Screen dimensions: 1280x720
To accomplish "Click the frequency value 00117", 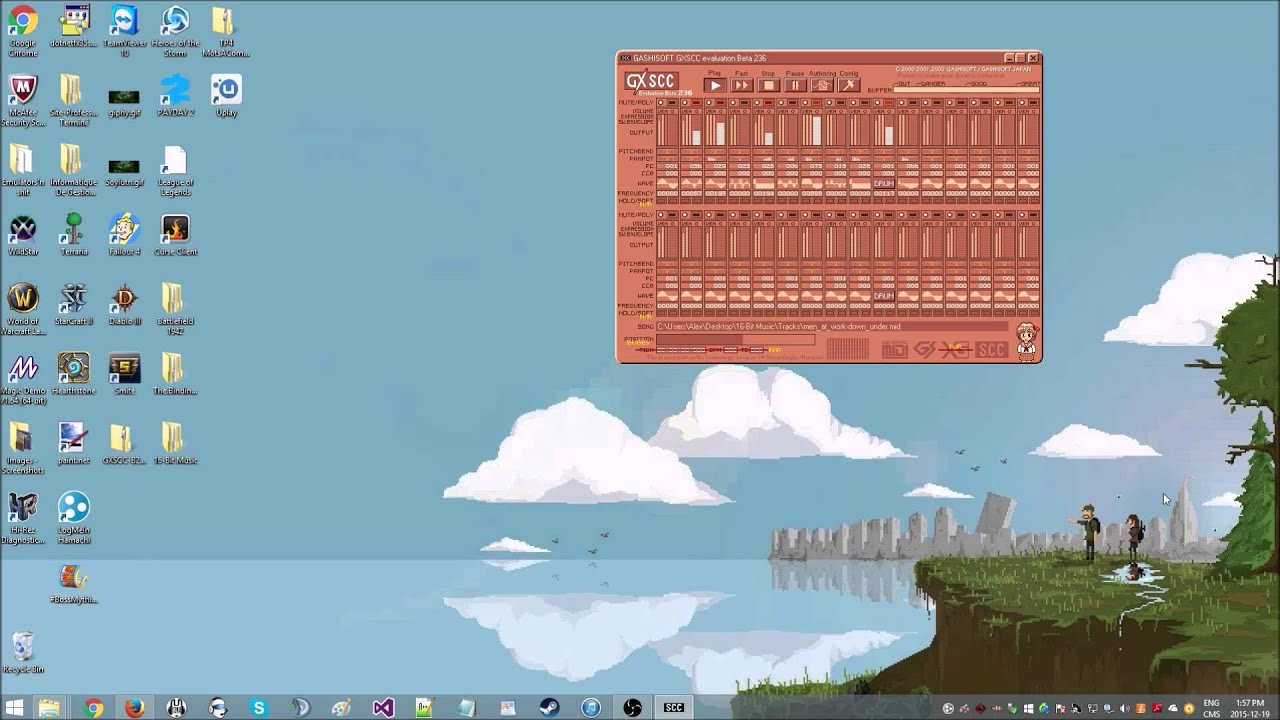I will tap(884, 194).
